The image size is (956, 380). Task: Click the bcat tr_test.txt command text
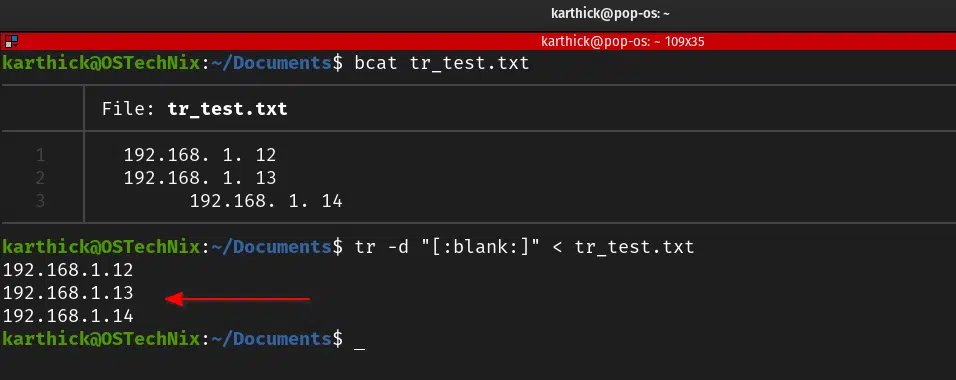point(442,63)
